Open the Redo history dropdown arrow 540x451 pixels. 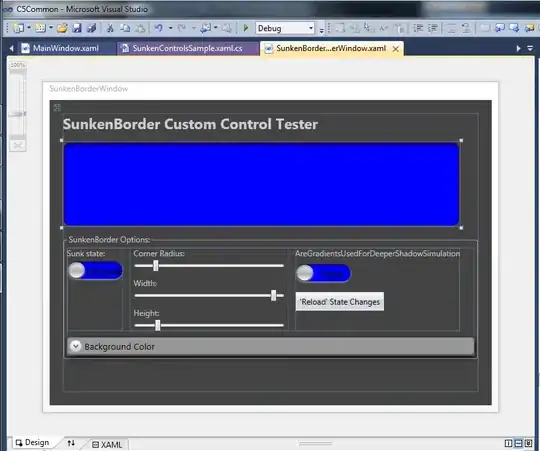(194, 28)
